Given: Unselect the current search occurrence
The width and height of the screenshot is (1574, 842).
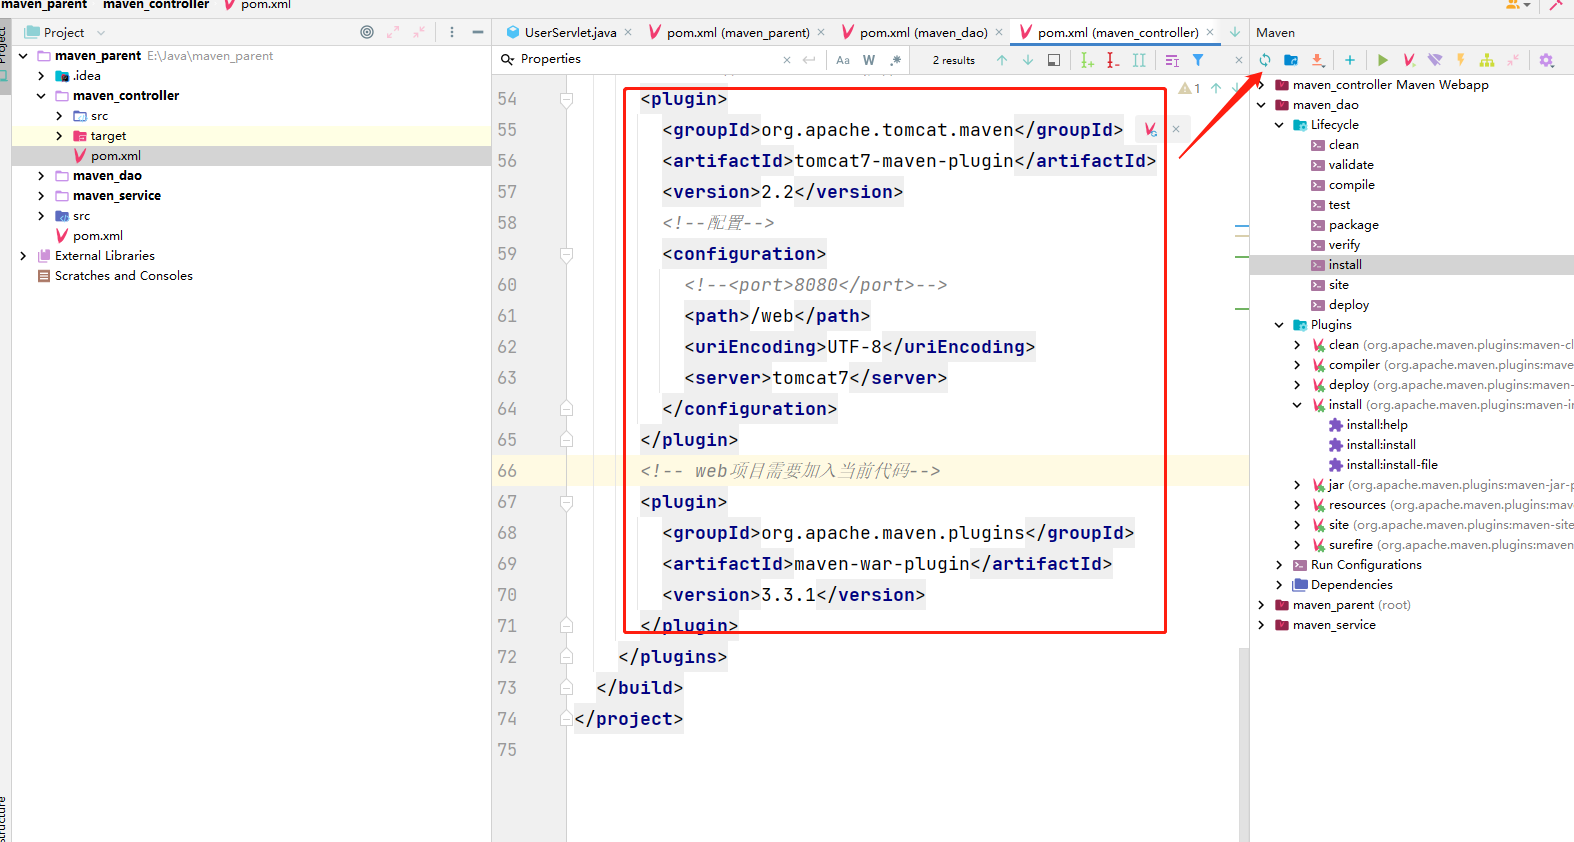Looking at the screenshot, I should [1113, 60].
